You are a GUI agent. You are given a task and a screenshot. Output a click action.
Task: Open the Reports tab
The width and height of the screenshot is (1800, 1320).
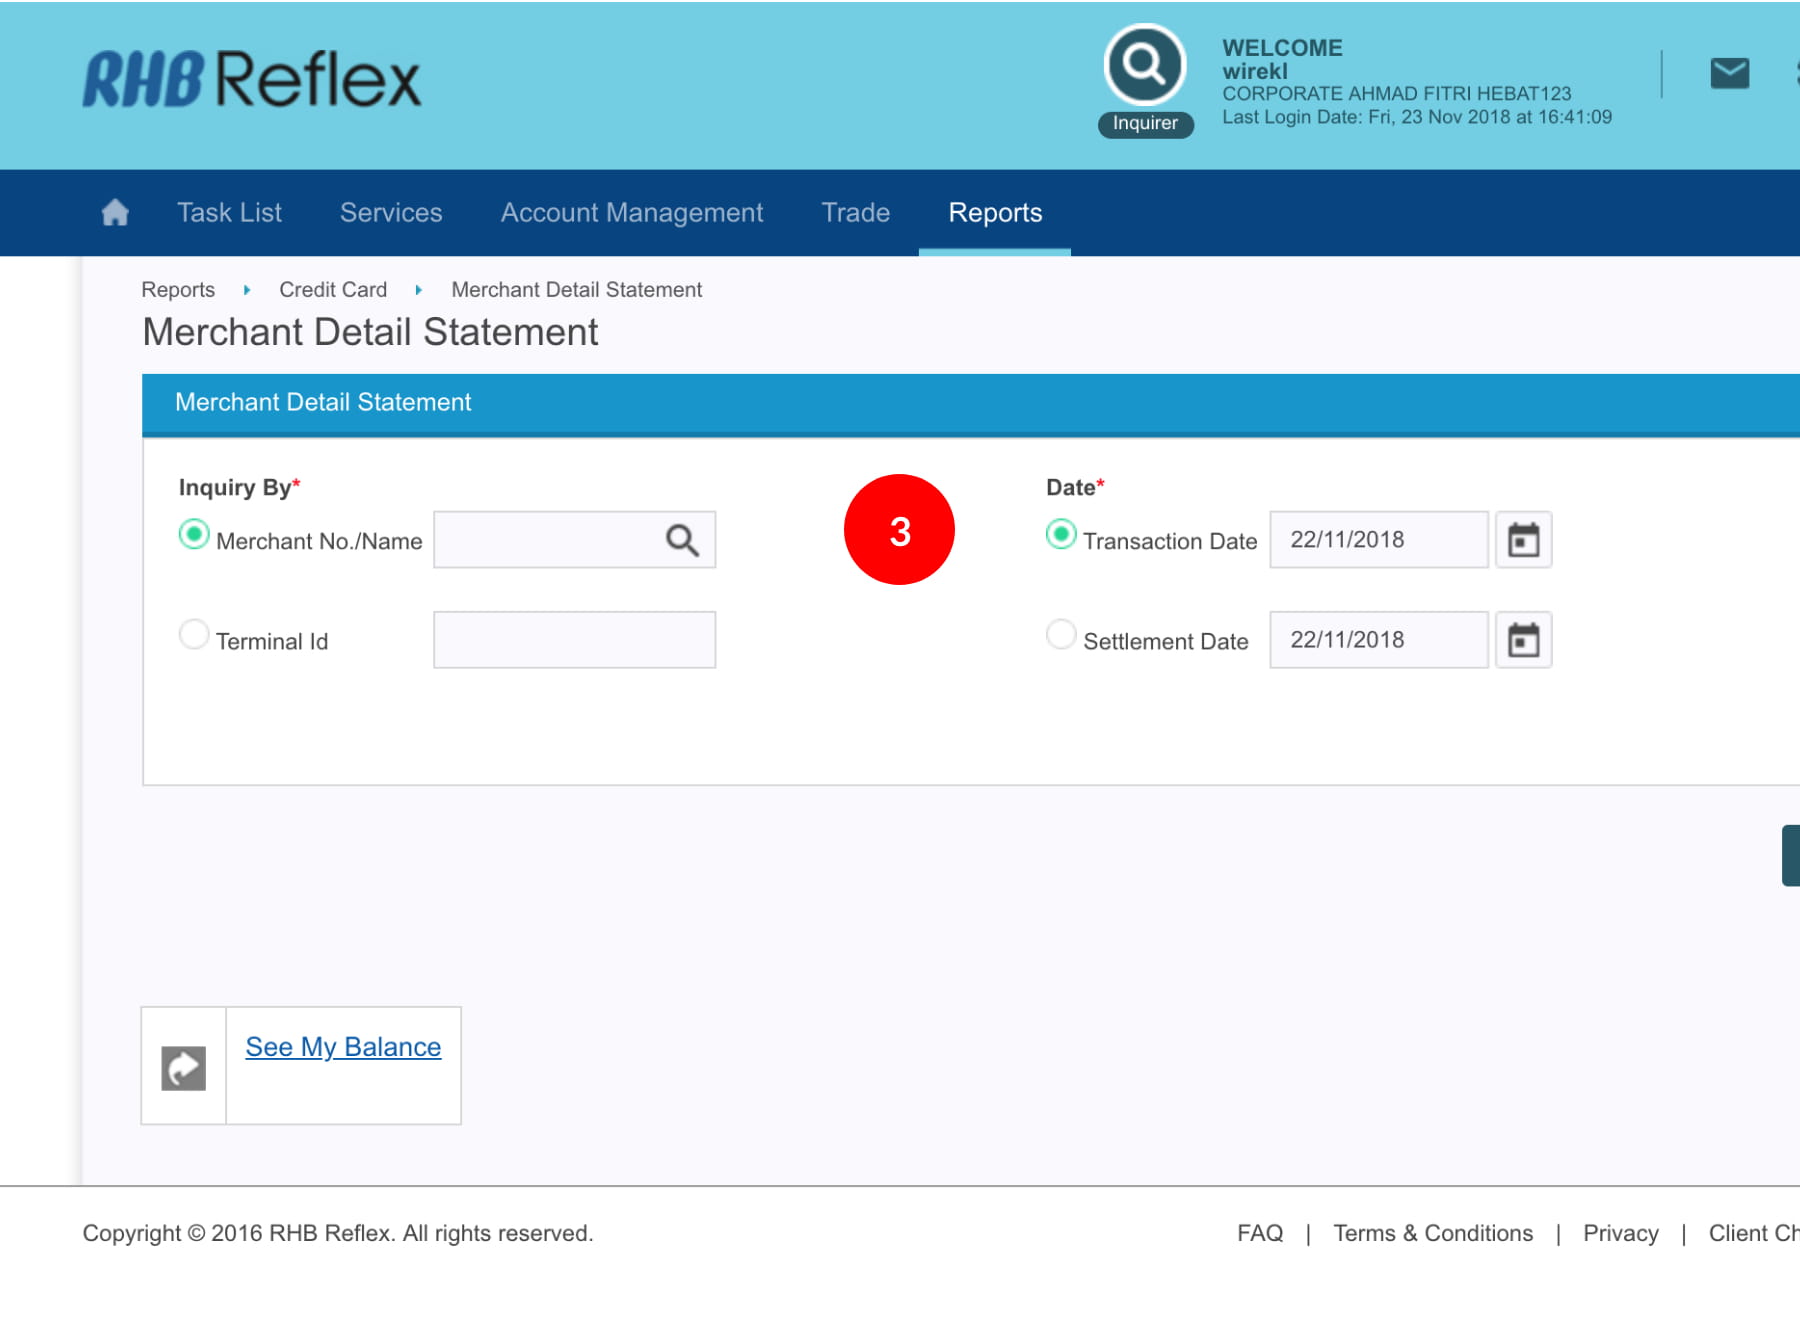click(995, 213)
